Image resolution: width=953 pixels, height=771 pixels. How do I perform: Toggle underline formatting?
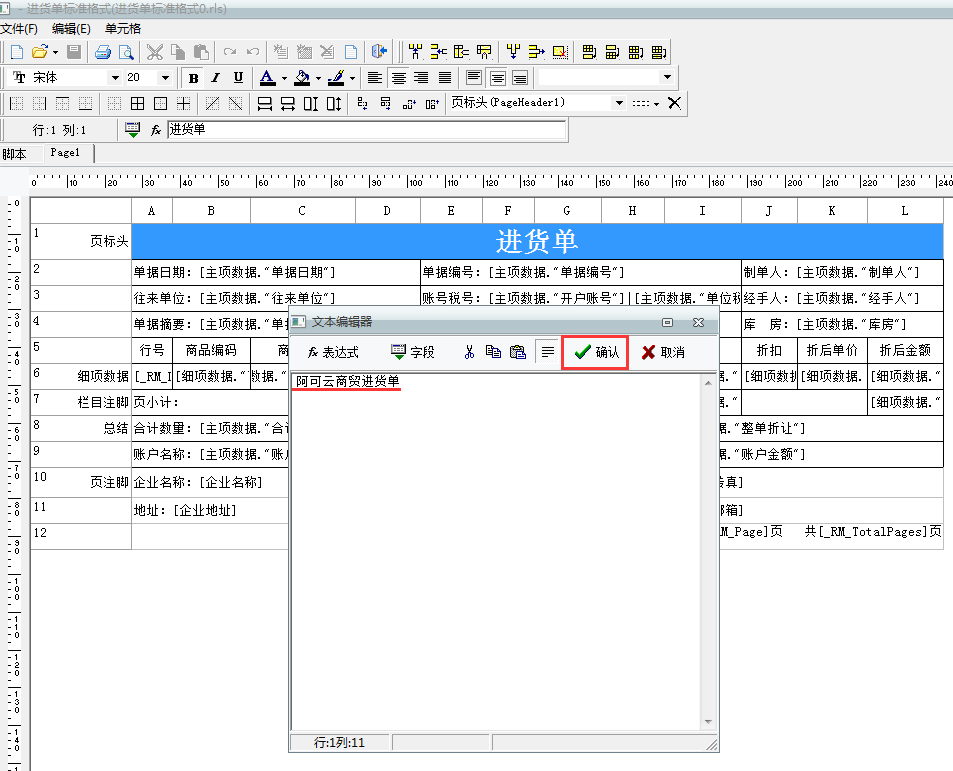coord(237,77)
